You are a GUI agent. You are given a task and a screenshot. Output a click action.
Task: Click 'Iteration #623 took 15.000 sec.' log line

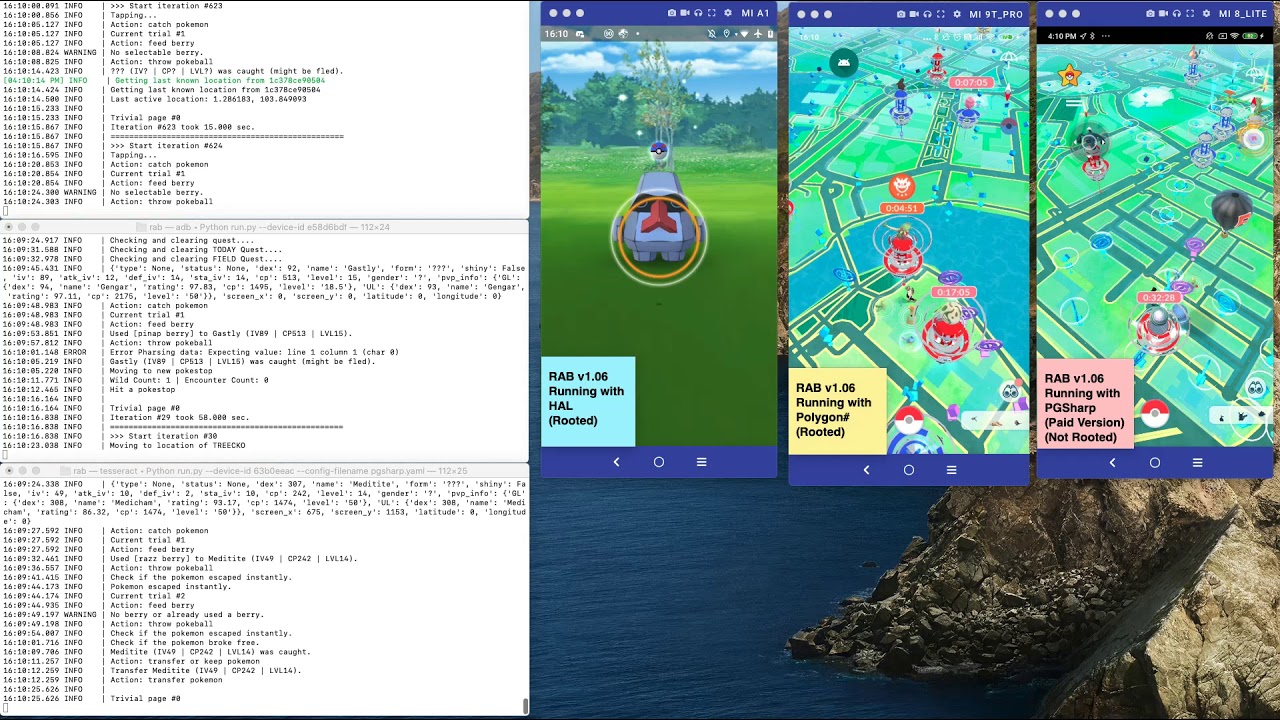pos(182,127)
